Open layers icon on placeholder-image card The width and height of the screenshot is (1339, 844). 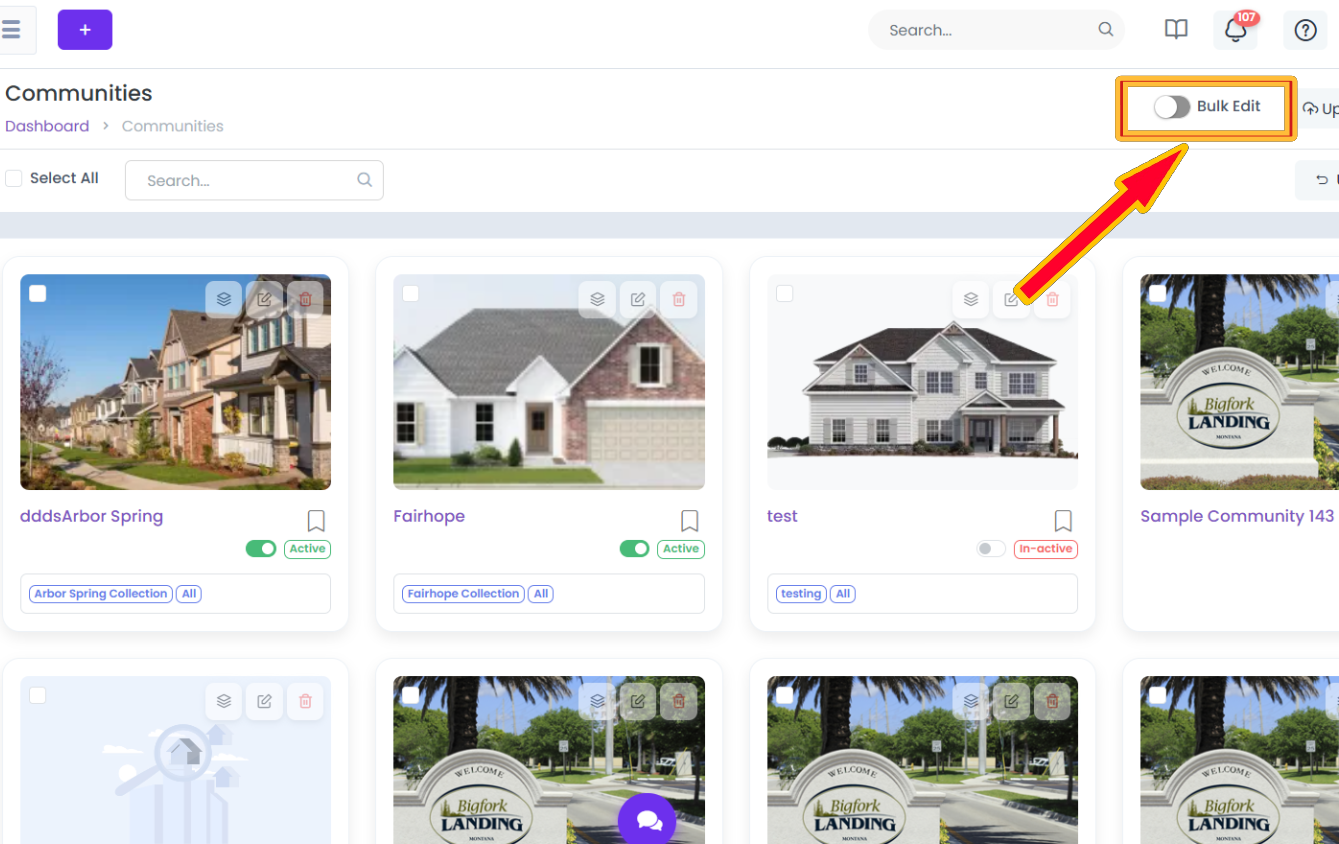point(224,701)
